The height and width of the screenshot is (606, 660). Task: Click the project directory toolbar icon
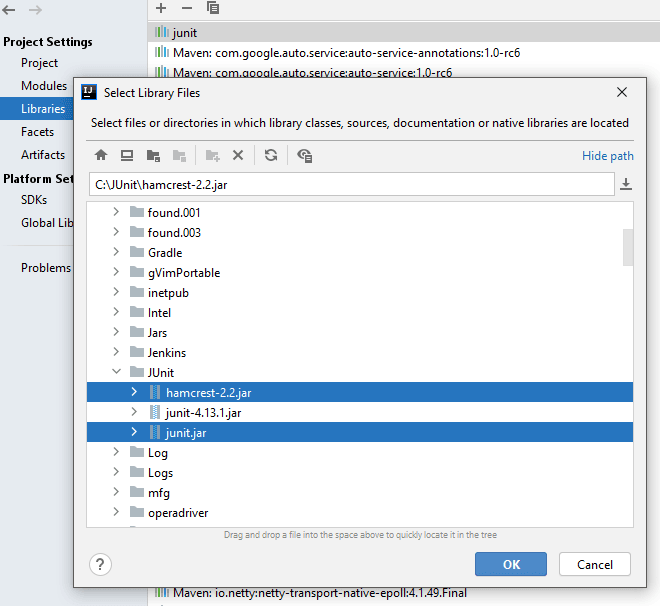coord(153,155)
